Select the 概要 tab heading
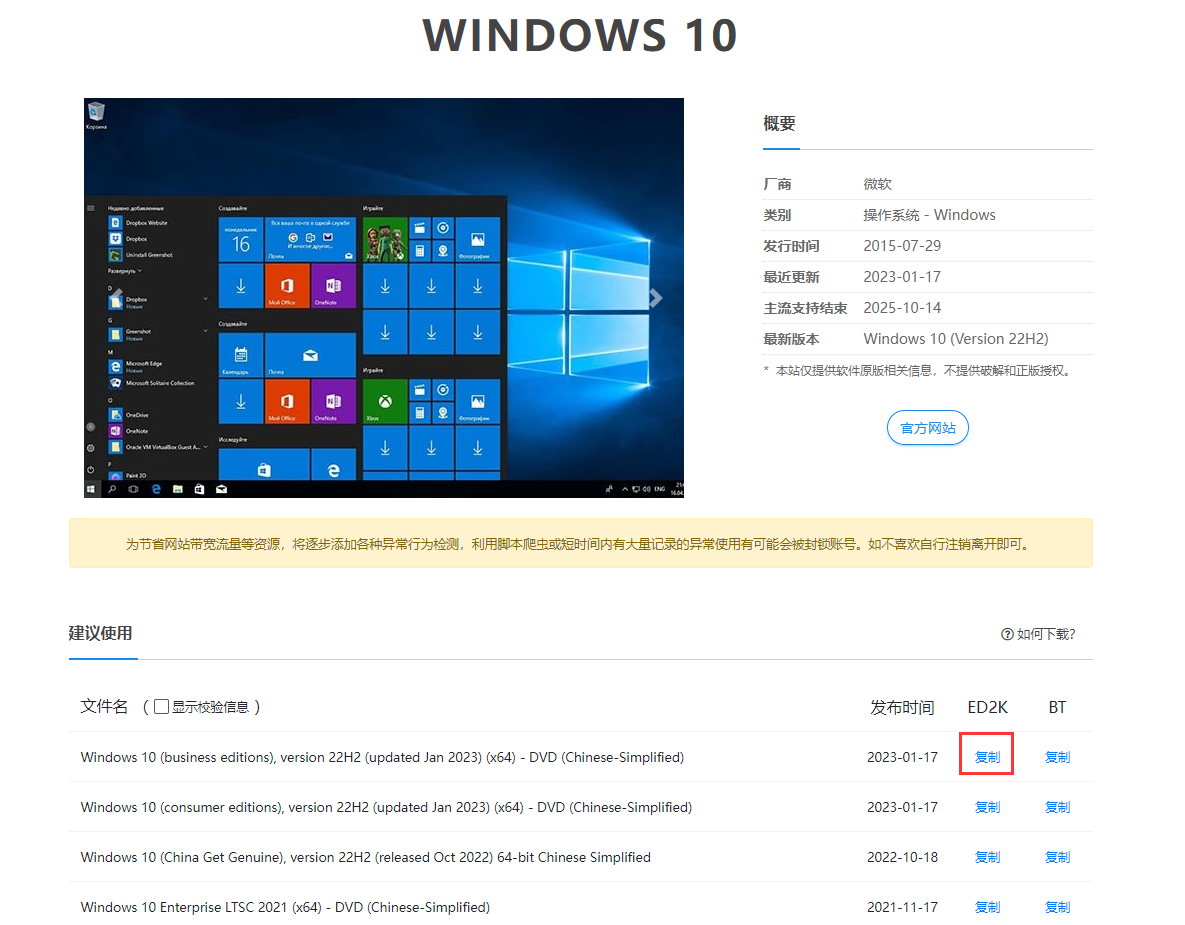The height and width of the screenshot is (925, 1185). point(779,123)
